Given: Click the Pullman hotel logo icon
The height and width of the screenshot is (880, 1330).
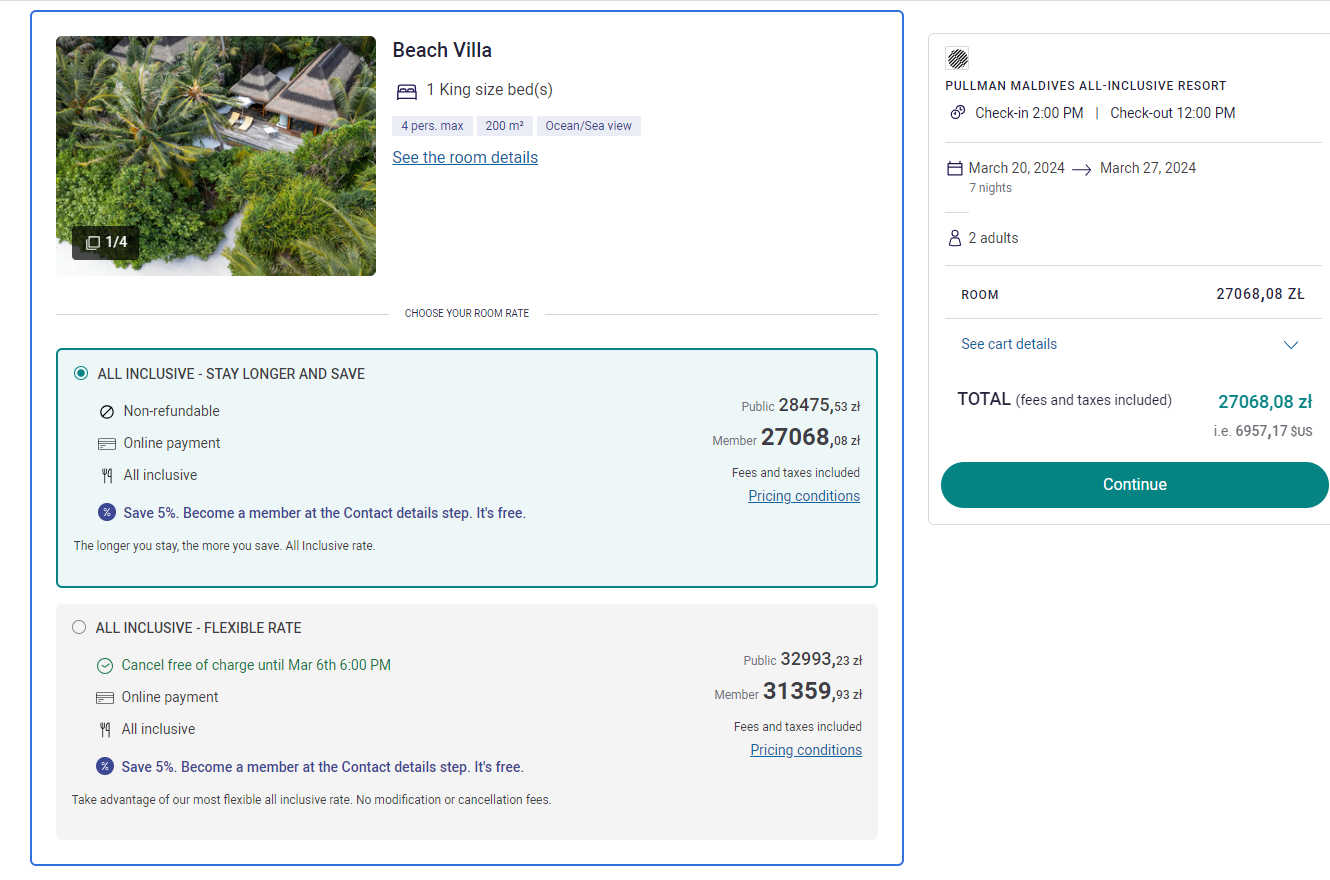Looking at the screenshot, I should pyautogui.click(x=957, y=58).
